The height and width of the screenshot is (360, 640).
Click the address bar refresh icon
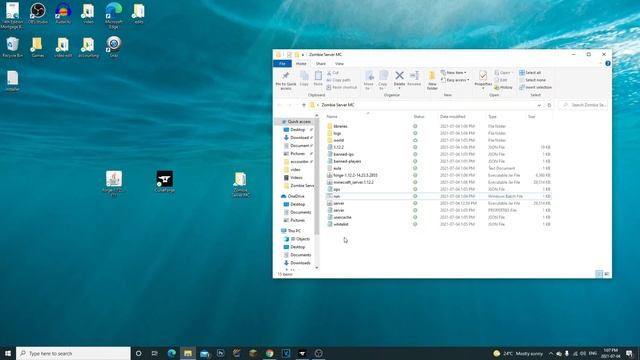point(549,105)
